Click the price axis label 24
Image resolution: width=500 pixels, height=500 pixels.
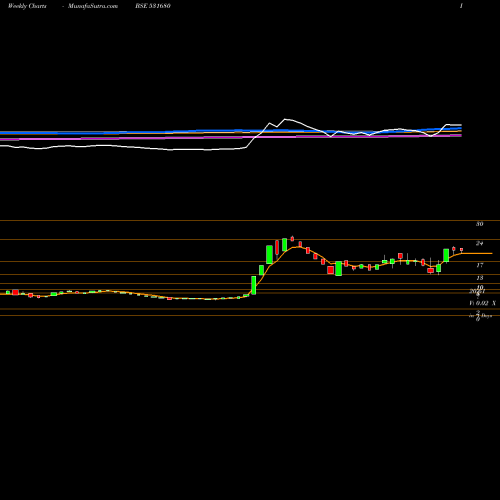click(480, 243)
